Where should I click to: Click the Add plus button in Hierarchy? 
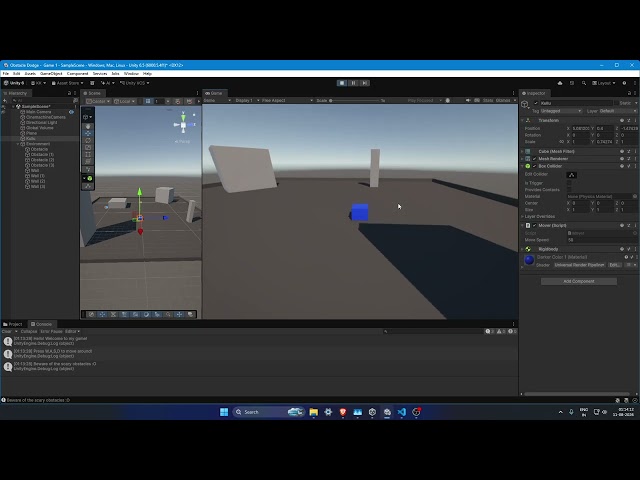(x=6, y=100)
